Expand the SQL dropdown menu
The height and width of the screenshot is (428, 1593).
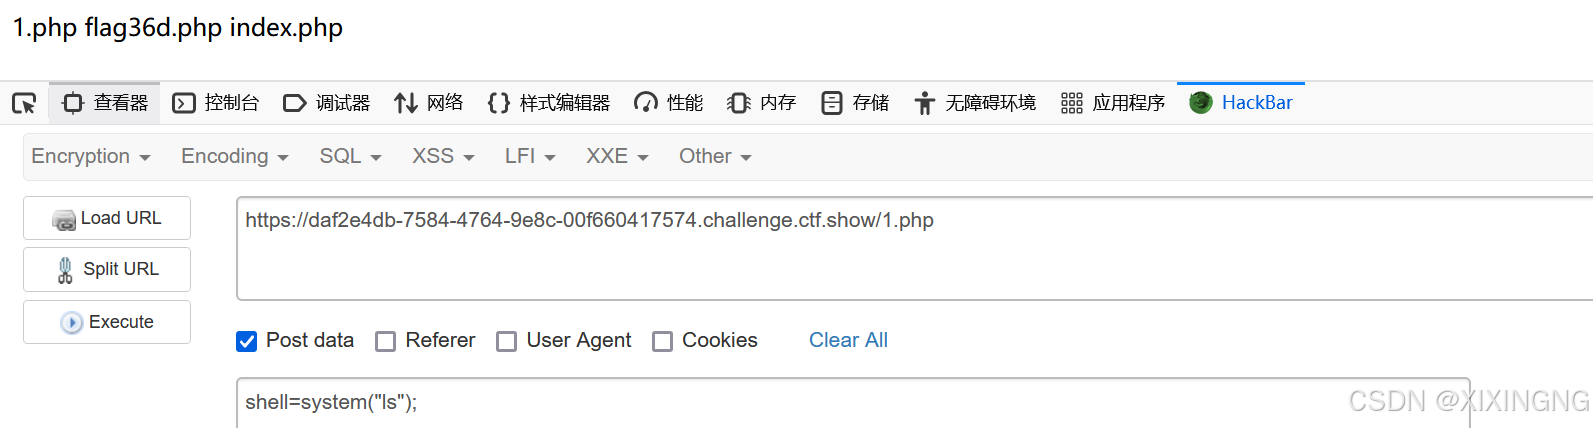pyautogui.click(x=350, y=156)
